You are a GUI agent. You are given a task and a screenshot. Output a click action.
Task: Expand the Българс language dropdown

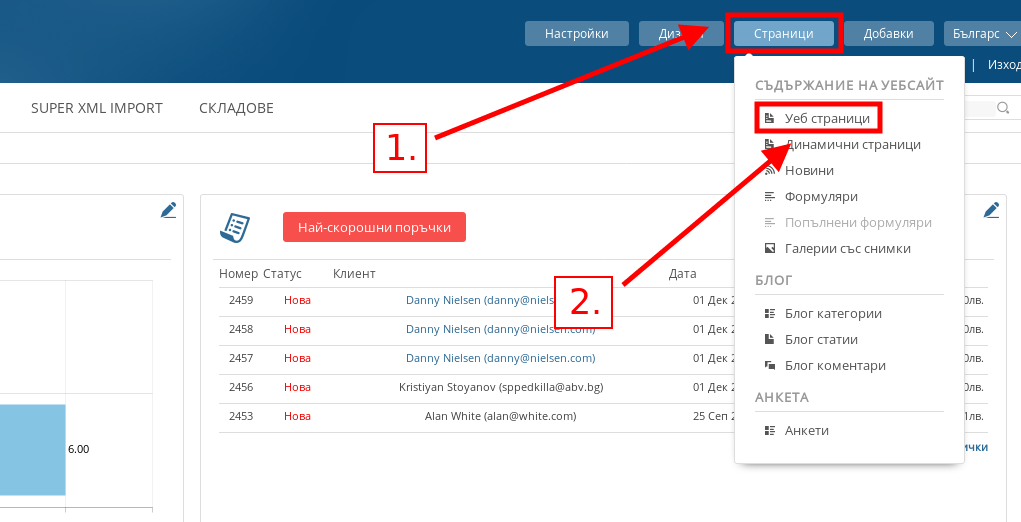point(980,34)
